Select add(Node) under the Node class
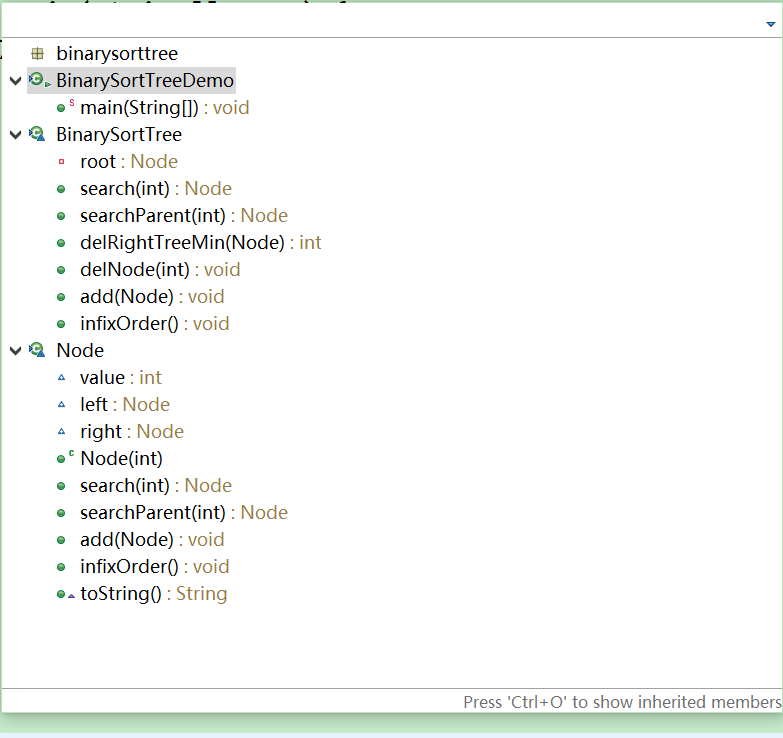 (x=152, y=539)
